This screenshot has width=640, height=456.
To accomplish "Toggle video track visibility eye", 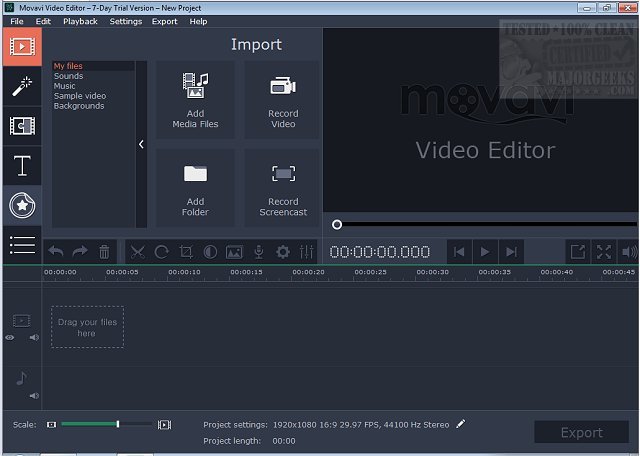I will tap(10, 338).
